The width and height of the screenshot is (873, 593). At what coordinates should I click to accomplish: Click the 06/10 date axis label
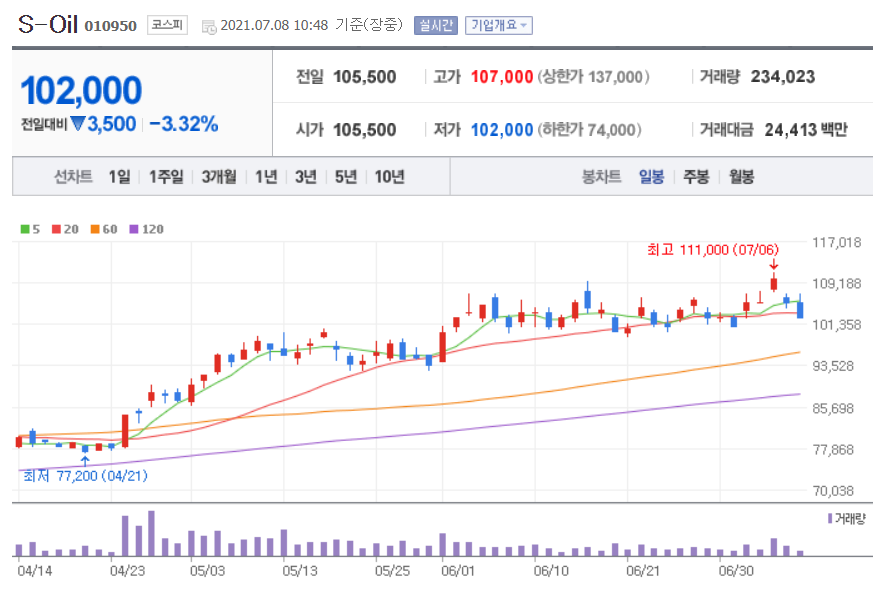[x=551, y=571]
